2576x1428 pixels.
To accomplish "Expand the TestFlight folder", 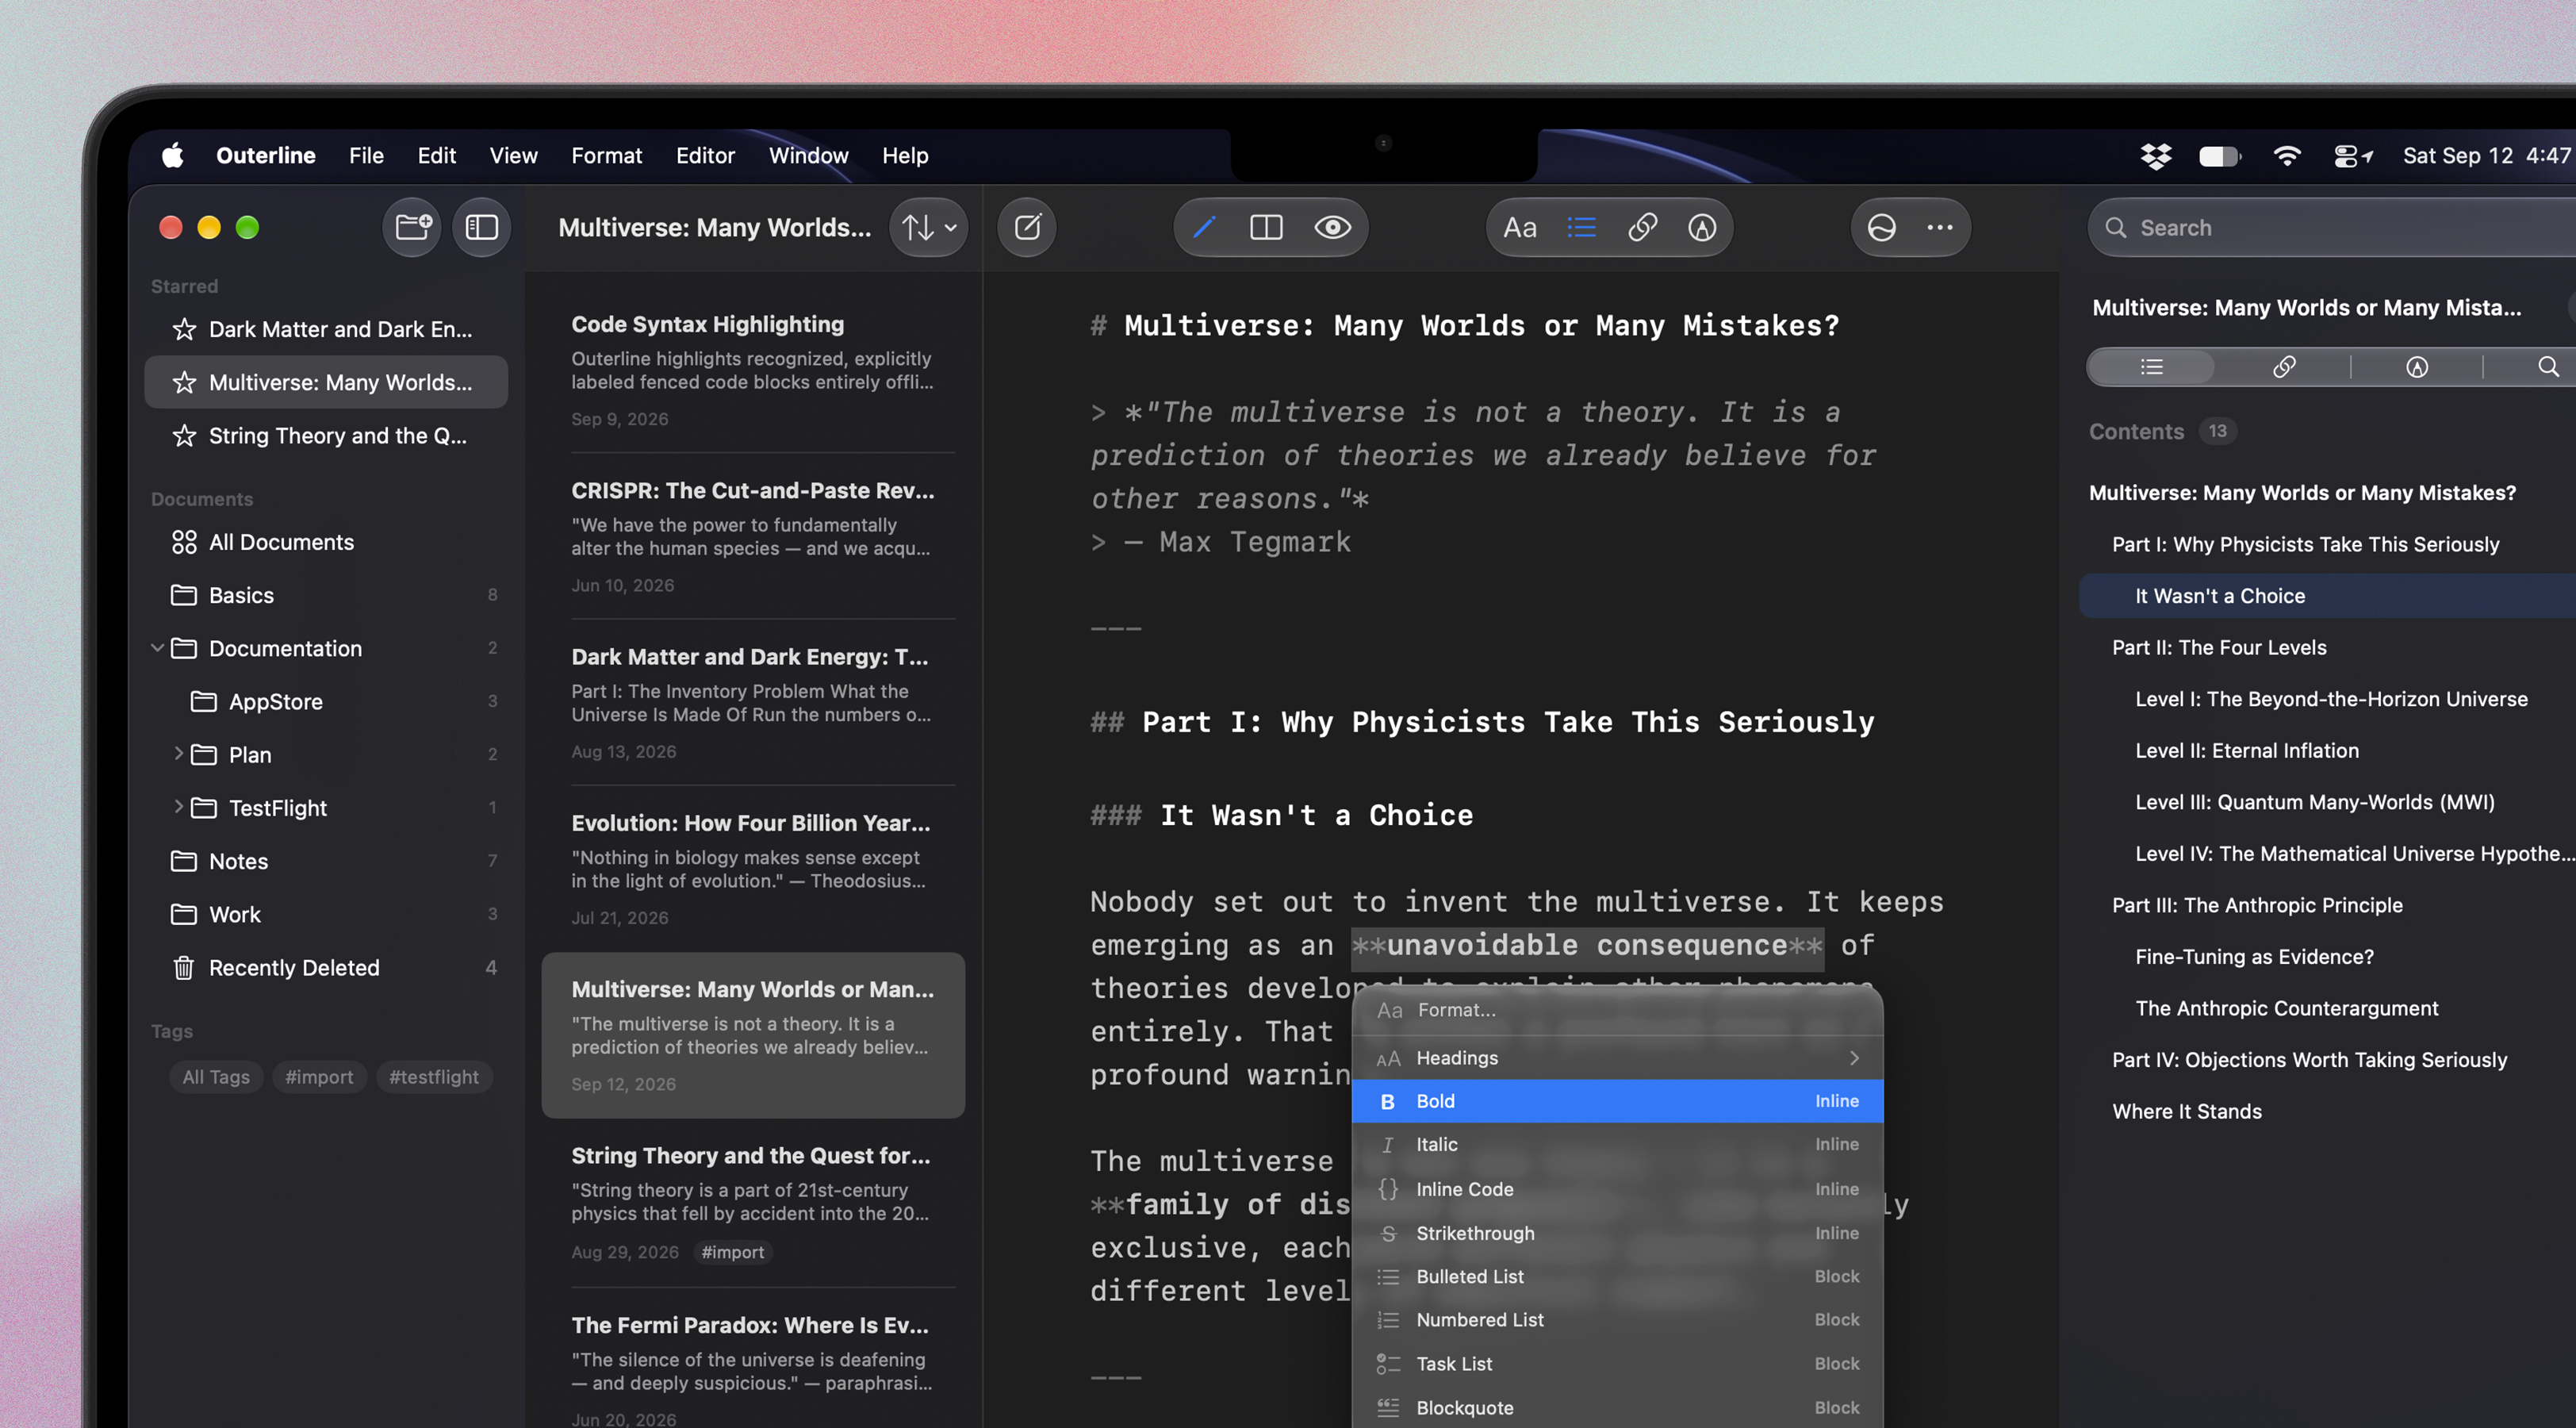I will (178, 807).
